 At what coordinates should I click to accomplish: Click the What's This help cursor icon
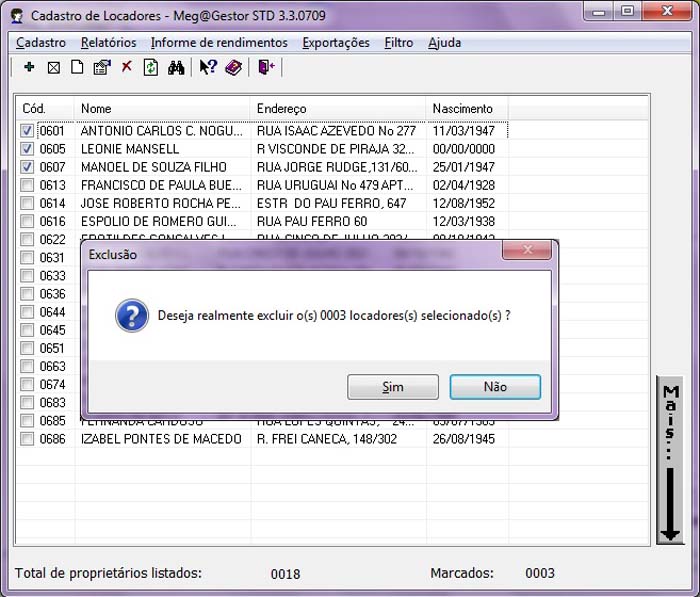[x=208, y=67]
